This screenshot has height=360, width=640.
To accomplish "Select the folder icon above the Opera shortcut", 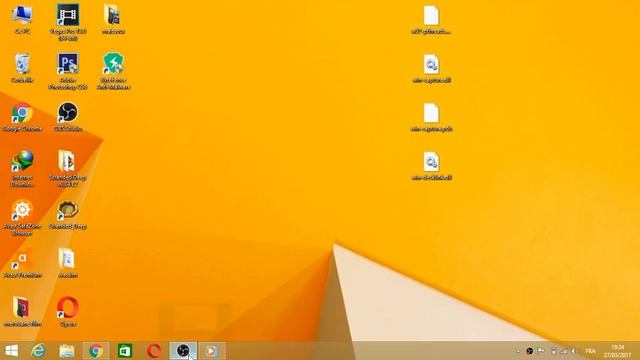I will point(66,259).
